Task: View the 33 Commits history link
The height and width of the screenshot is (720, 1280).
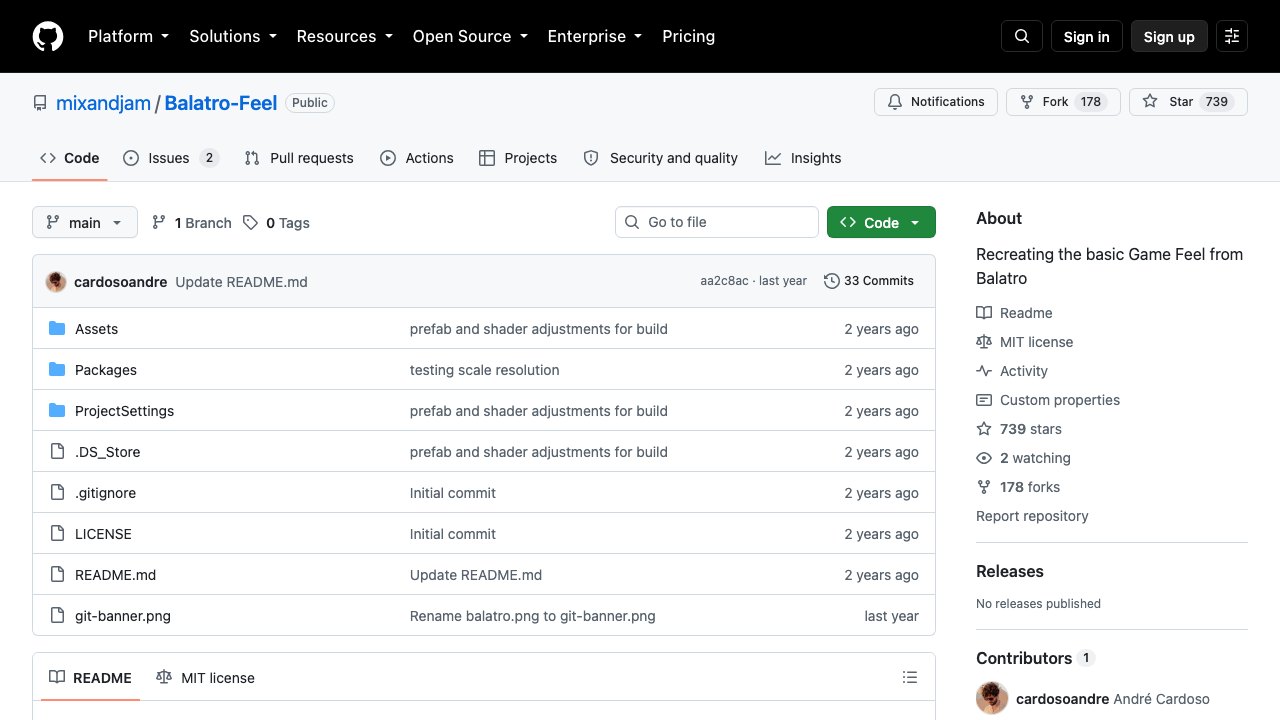Action: tap(869, 281)
